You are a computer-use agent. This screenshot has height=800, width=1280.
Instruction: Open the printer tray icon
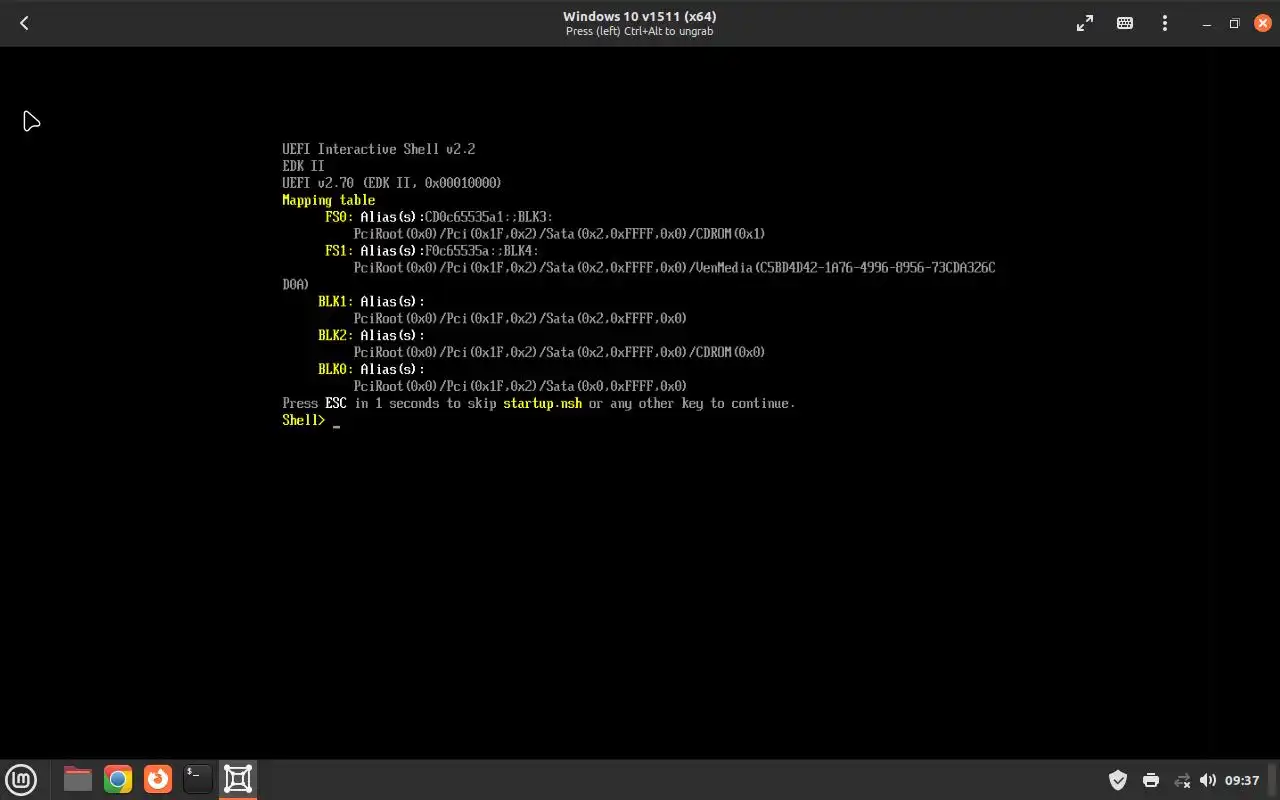pyautogui.click(x=1150, y=780)
